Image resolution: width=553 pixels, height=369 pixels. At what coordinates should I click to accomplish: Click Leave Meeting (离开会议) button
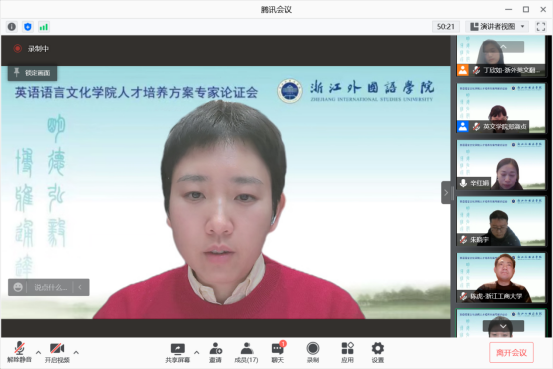(x=511, y=352)
